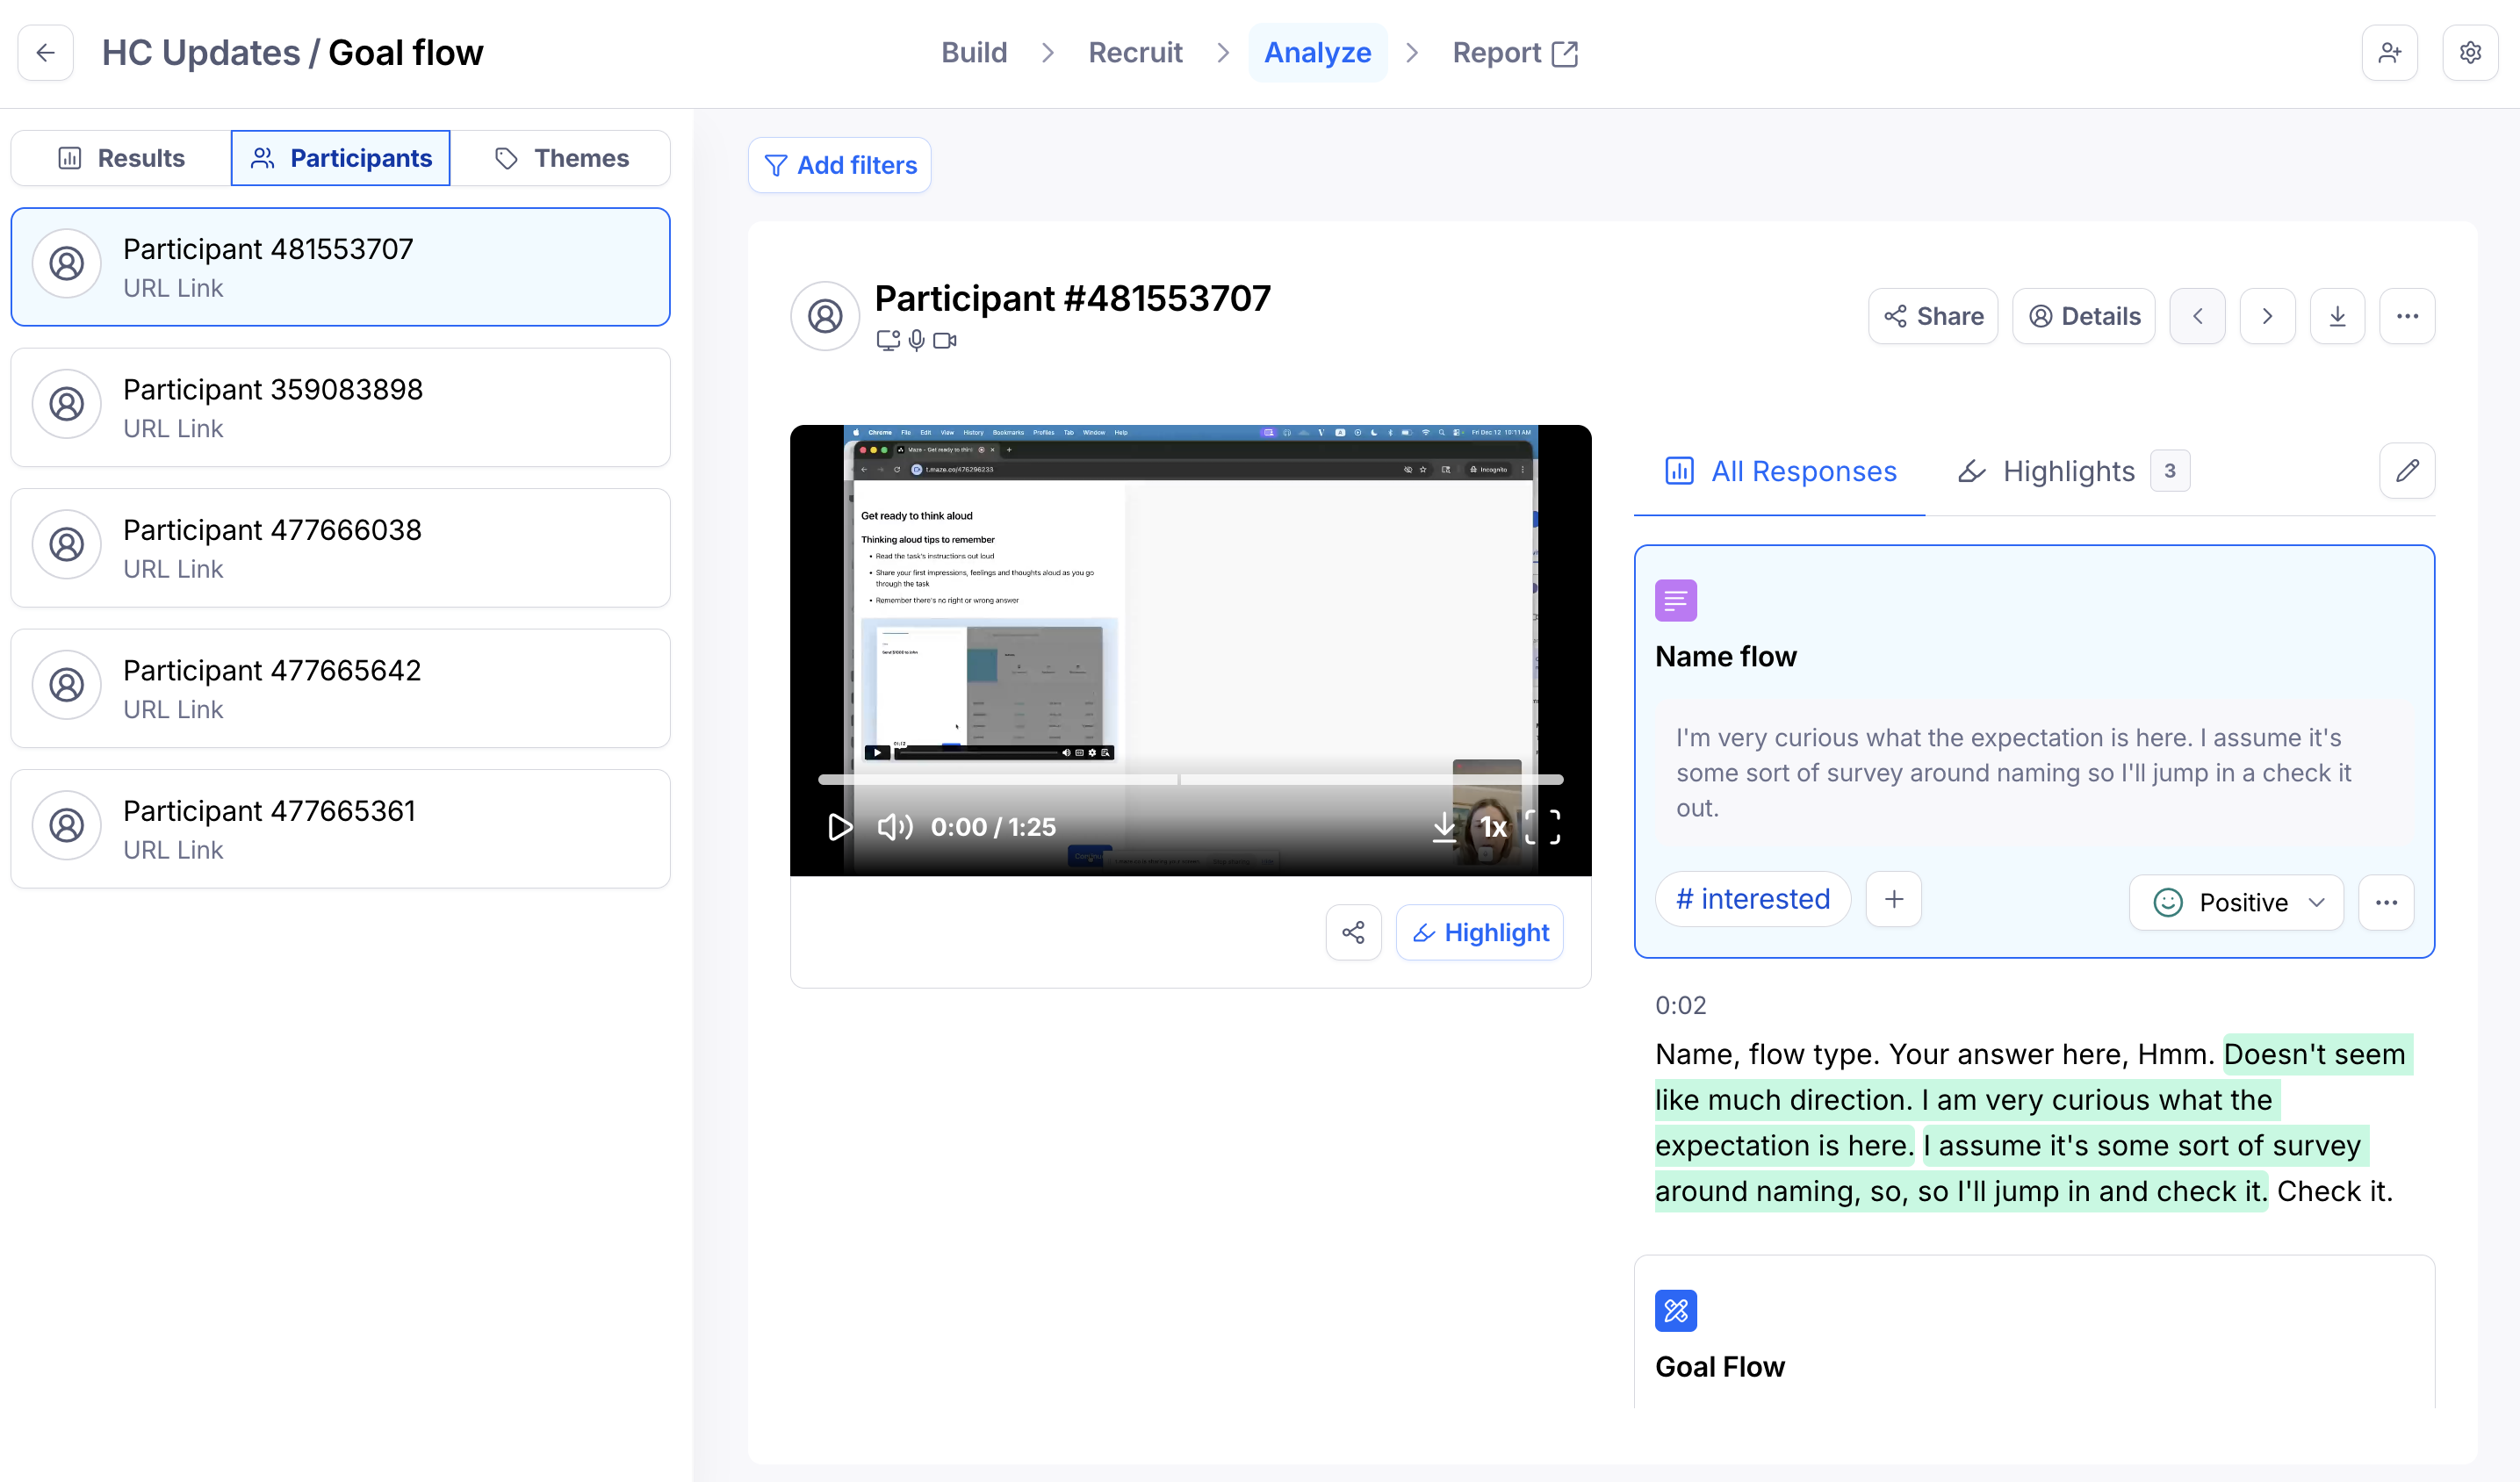This screenshot has width=2520, height=1482.
Task: Change the 1x playback speed
Action: 1493,827
